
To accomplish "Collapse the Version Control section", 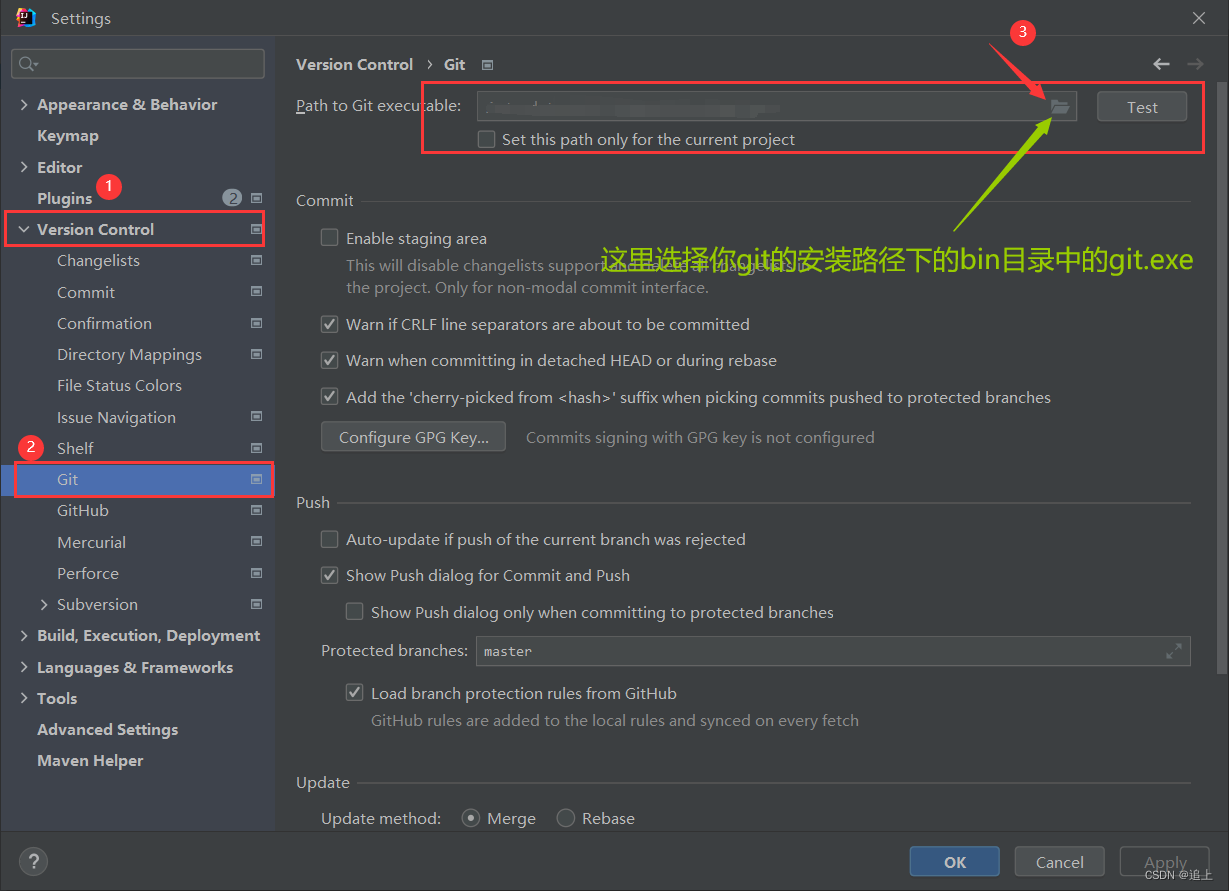I will point(23,229).
